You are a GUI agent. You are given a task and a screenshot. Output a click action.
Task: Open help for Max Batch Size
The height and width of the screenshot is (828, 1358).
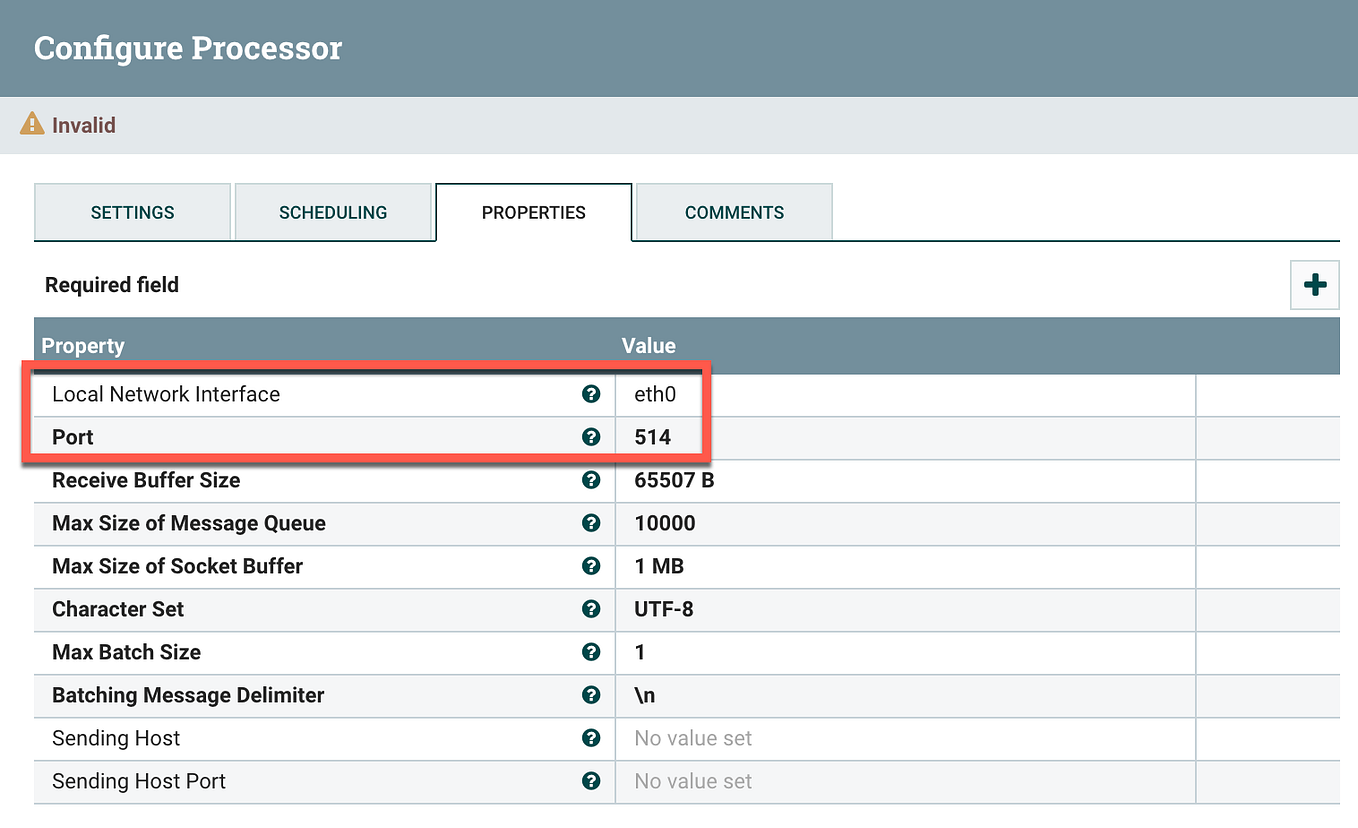click(x=591, y=652)
